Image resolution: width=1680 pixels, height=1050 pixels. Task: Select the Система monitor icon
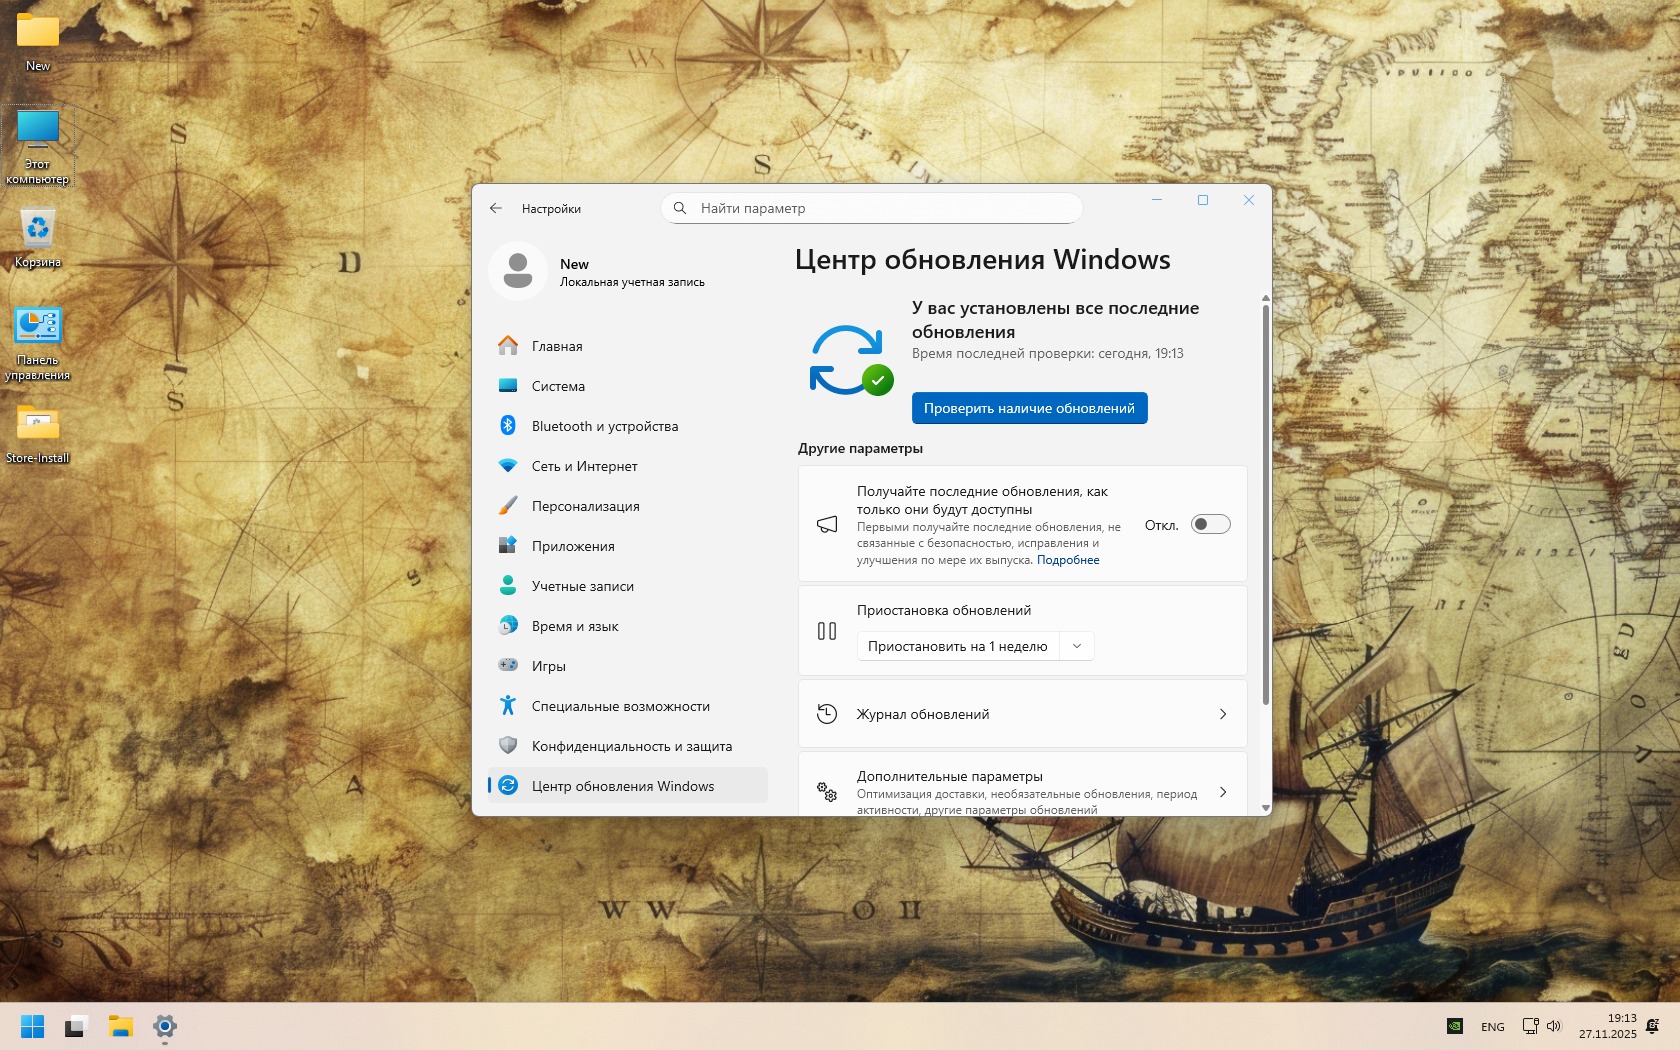click(508, 386)
